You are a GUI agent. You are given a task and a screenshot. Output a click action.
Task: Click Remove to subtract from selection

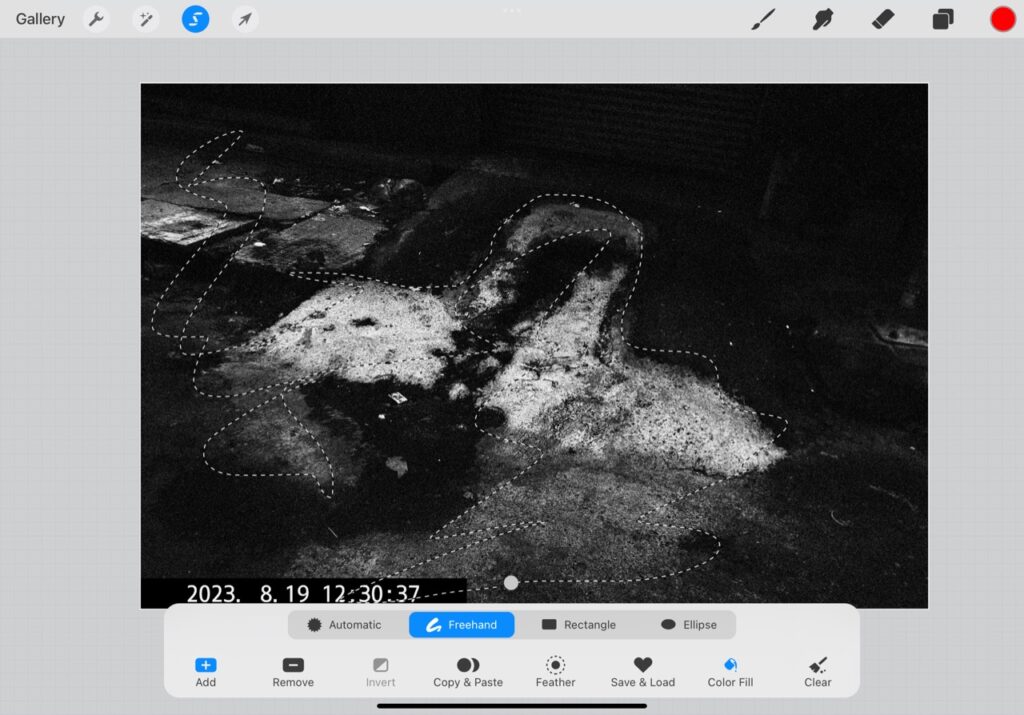(293, 671)
